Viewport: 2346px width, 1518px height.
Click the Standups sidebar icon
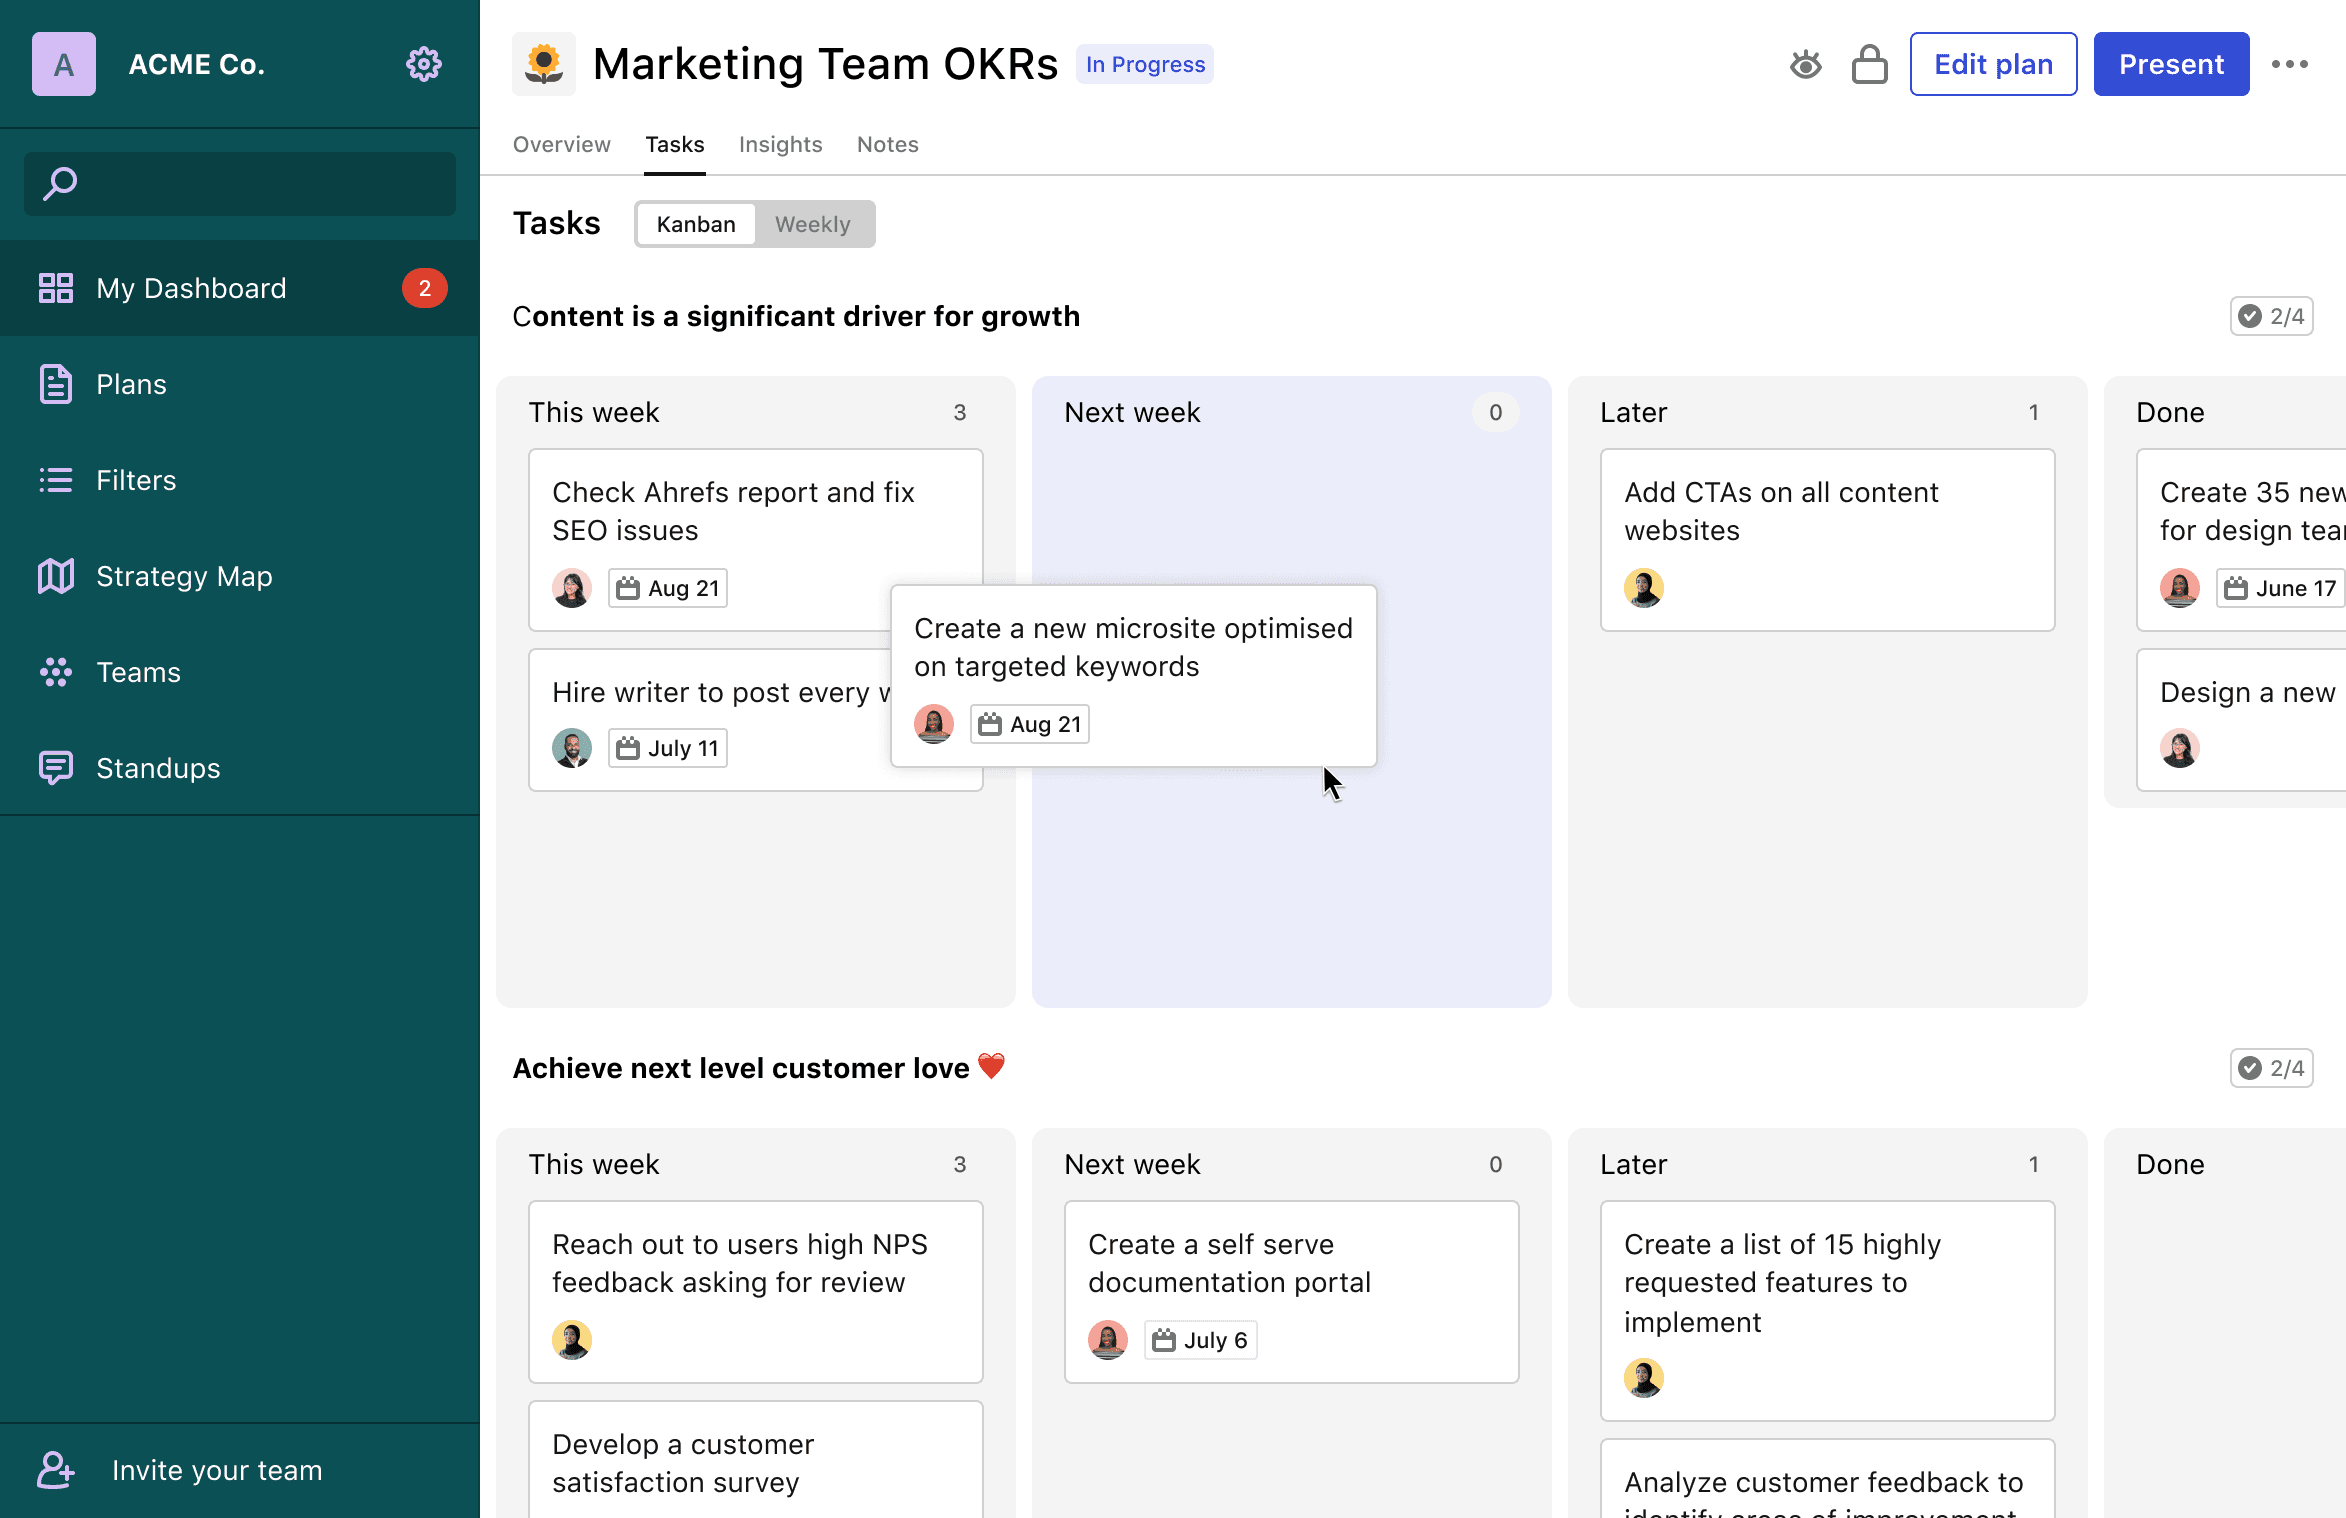click(56, 768)
